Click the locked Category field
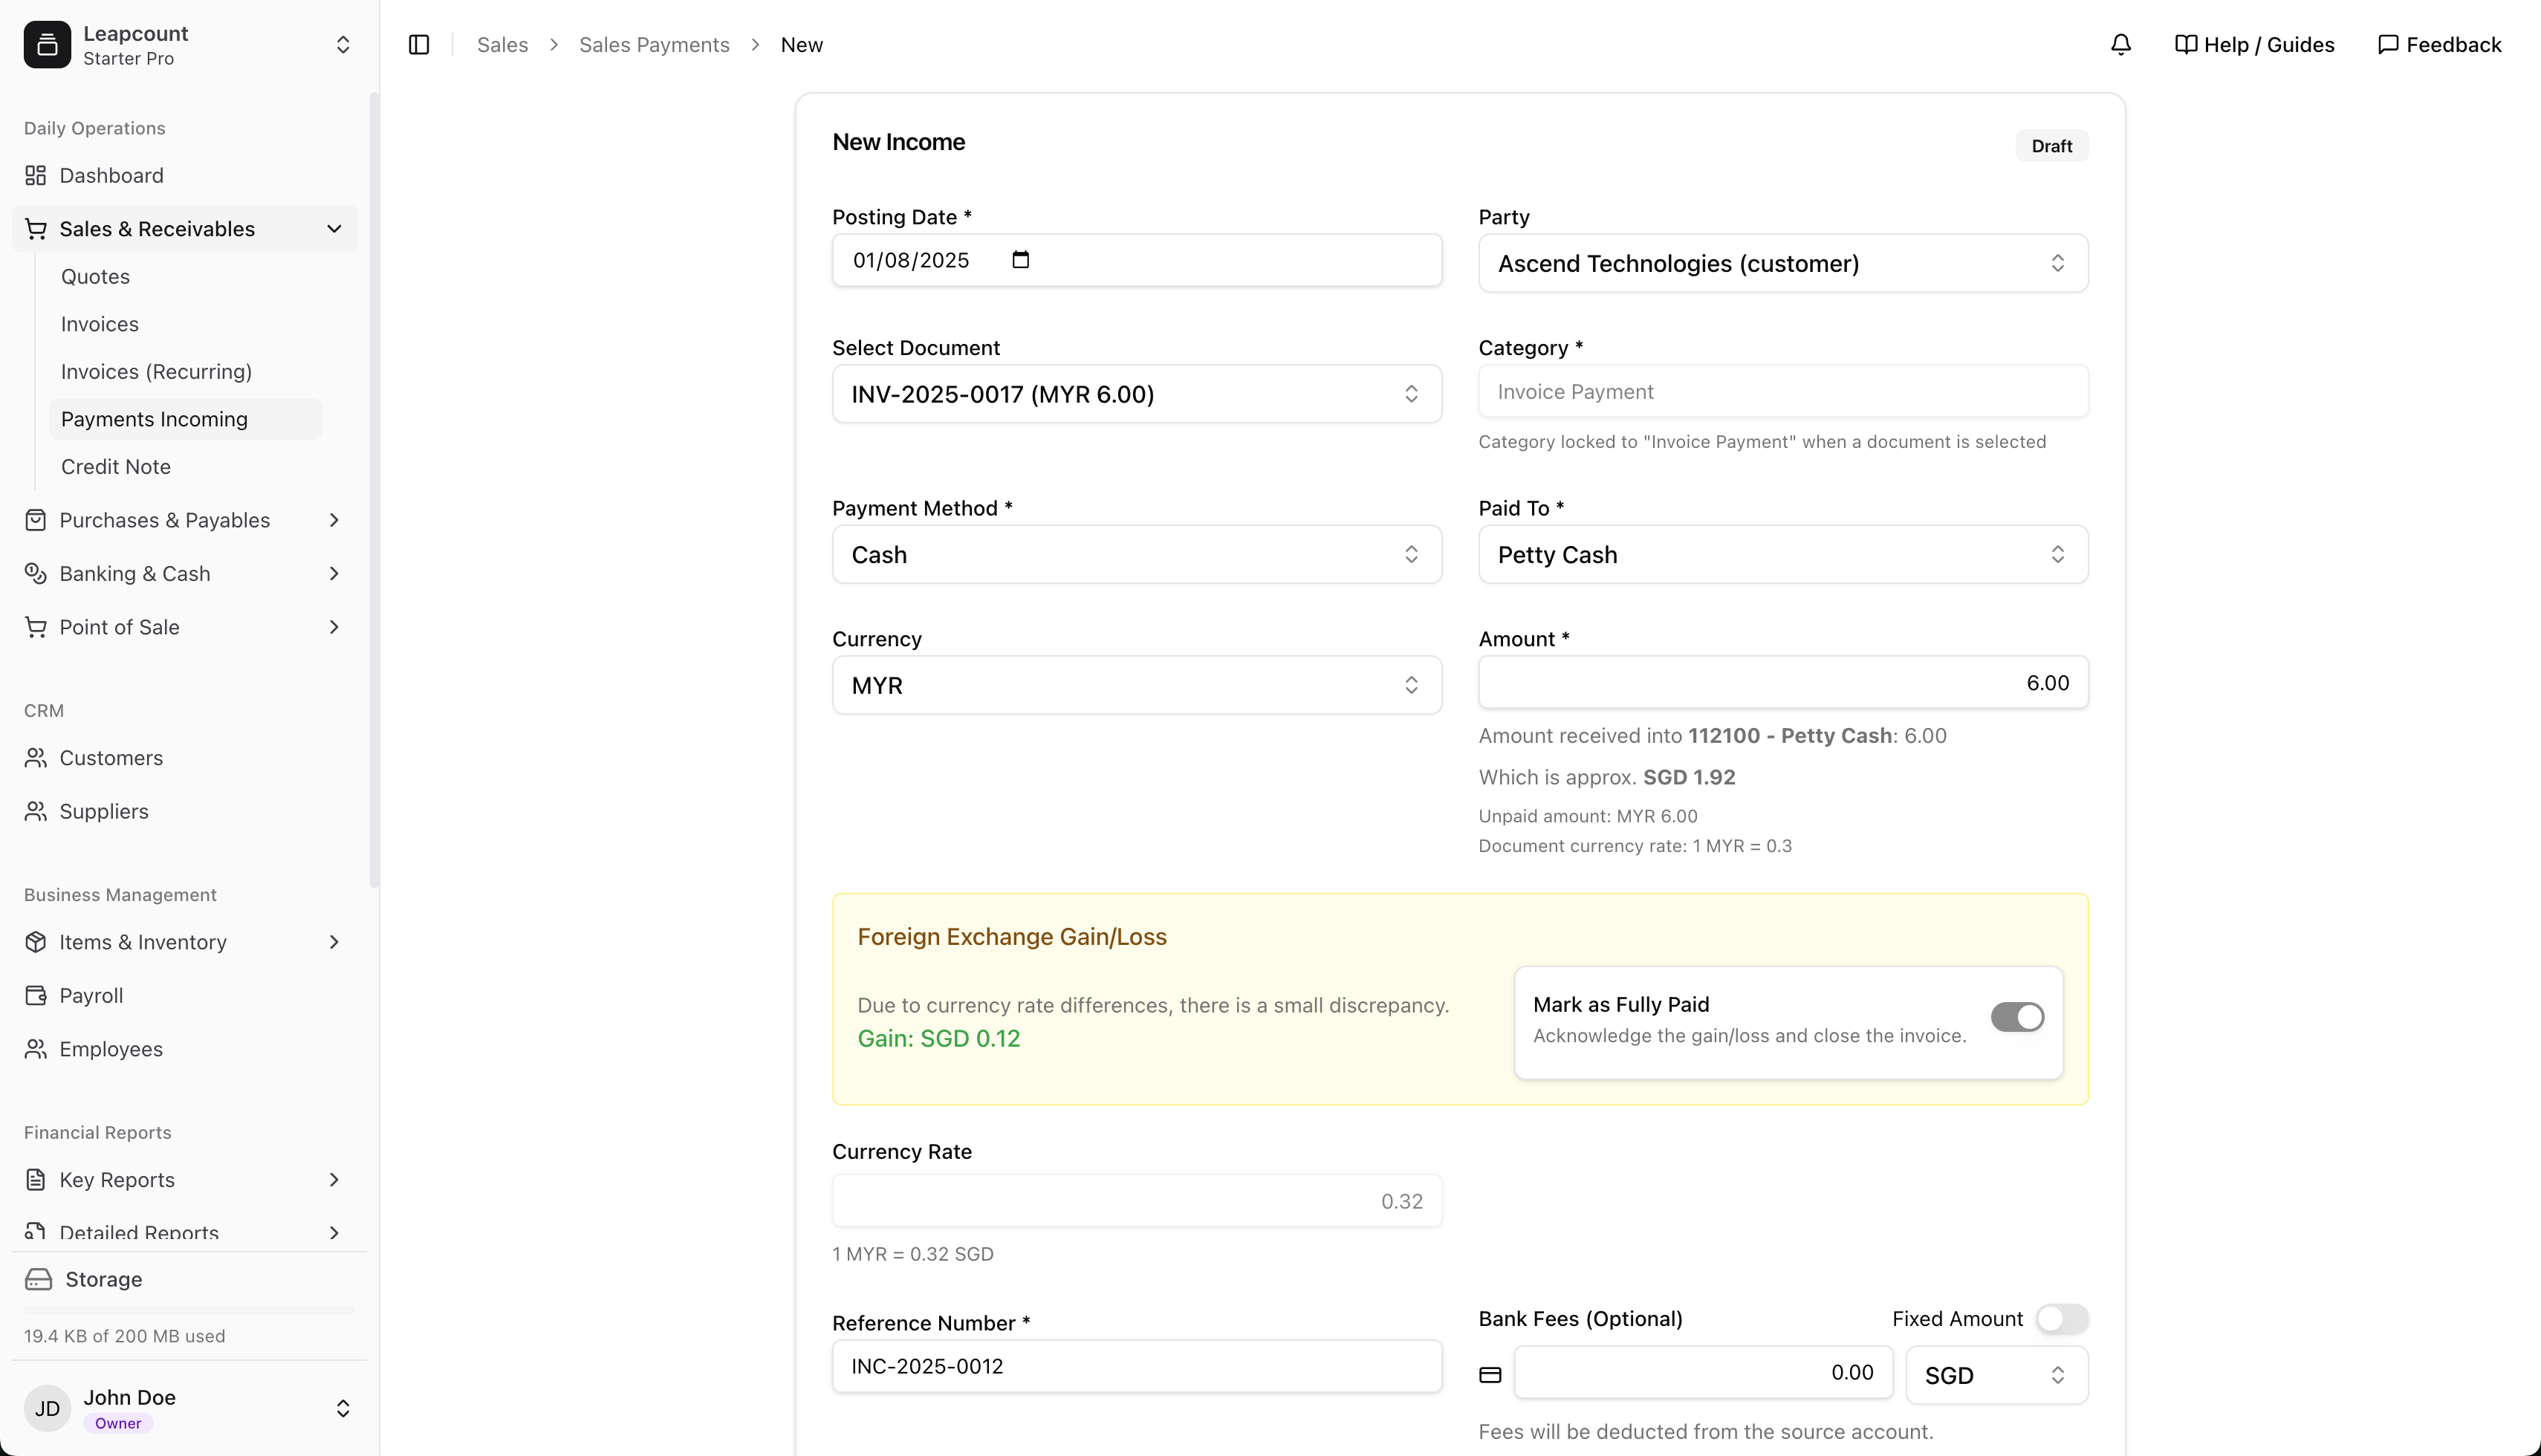The width and height of the screenshot is (2541, 1456). [x=1783, y=392]
